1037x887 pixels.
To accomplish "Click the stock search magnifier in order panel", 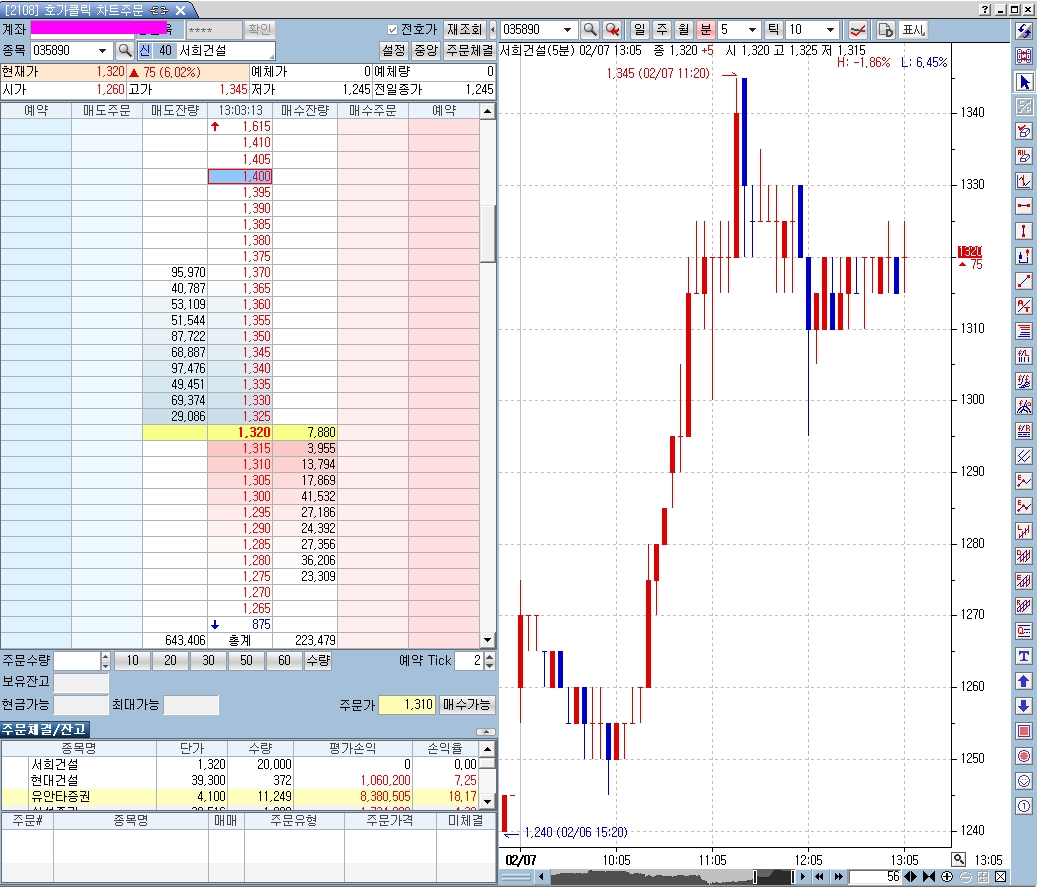I will tap(125, 50).
